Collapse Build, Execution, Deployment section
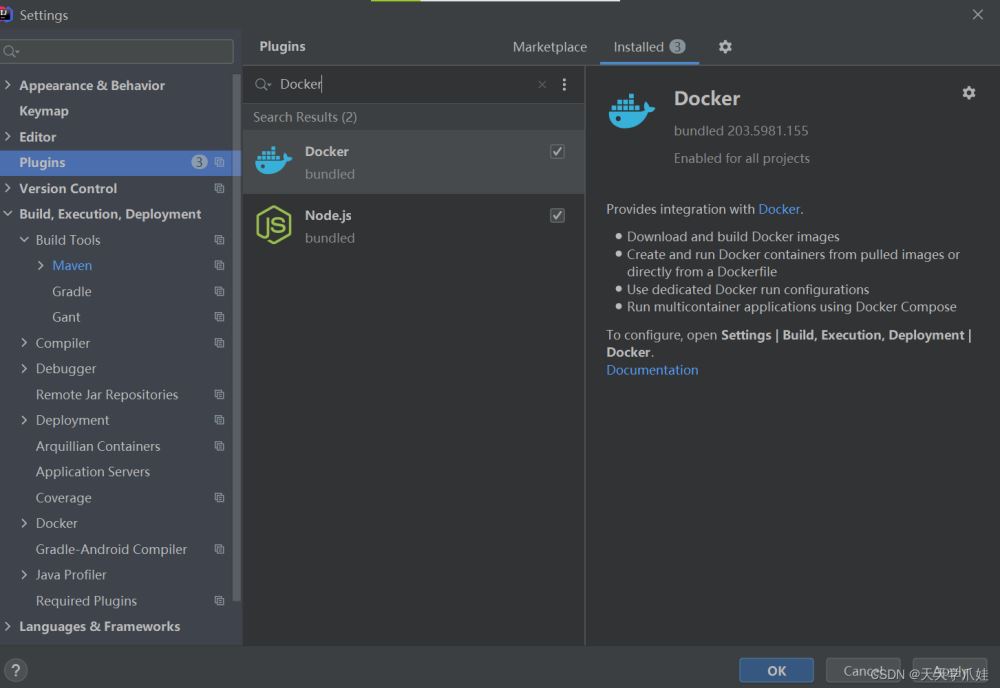This screenshot has height=688, width=1000. pyautogui.click(x=8, y=214)
